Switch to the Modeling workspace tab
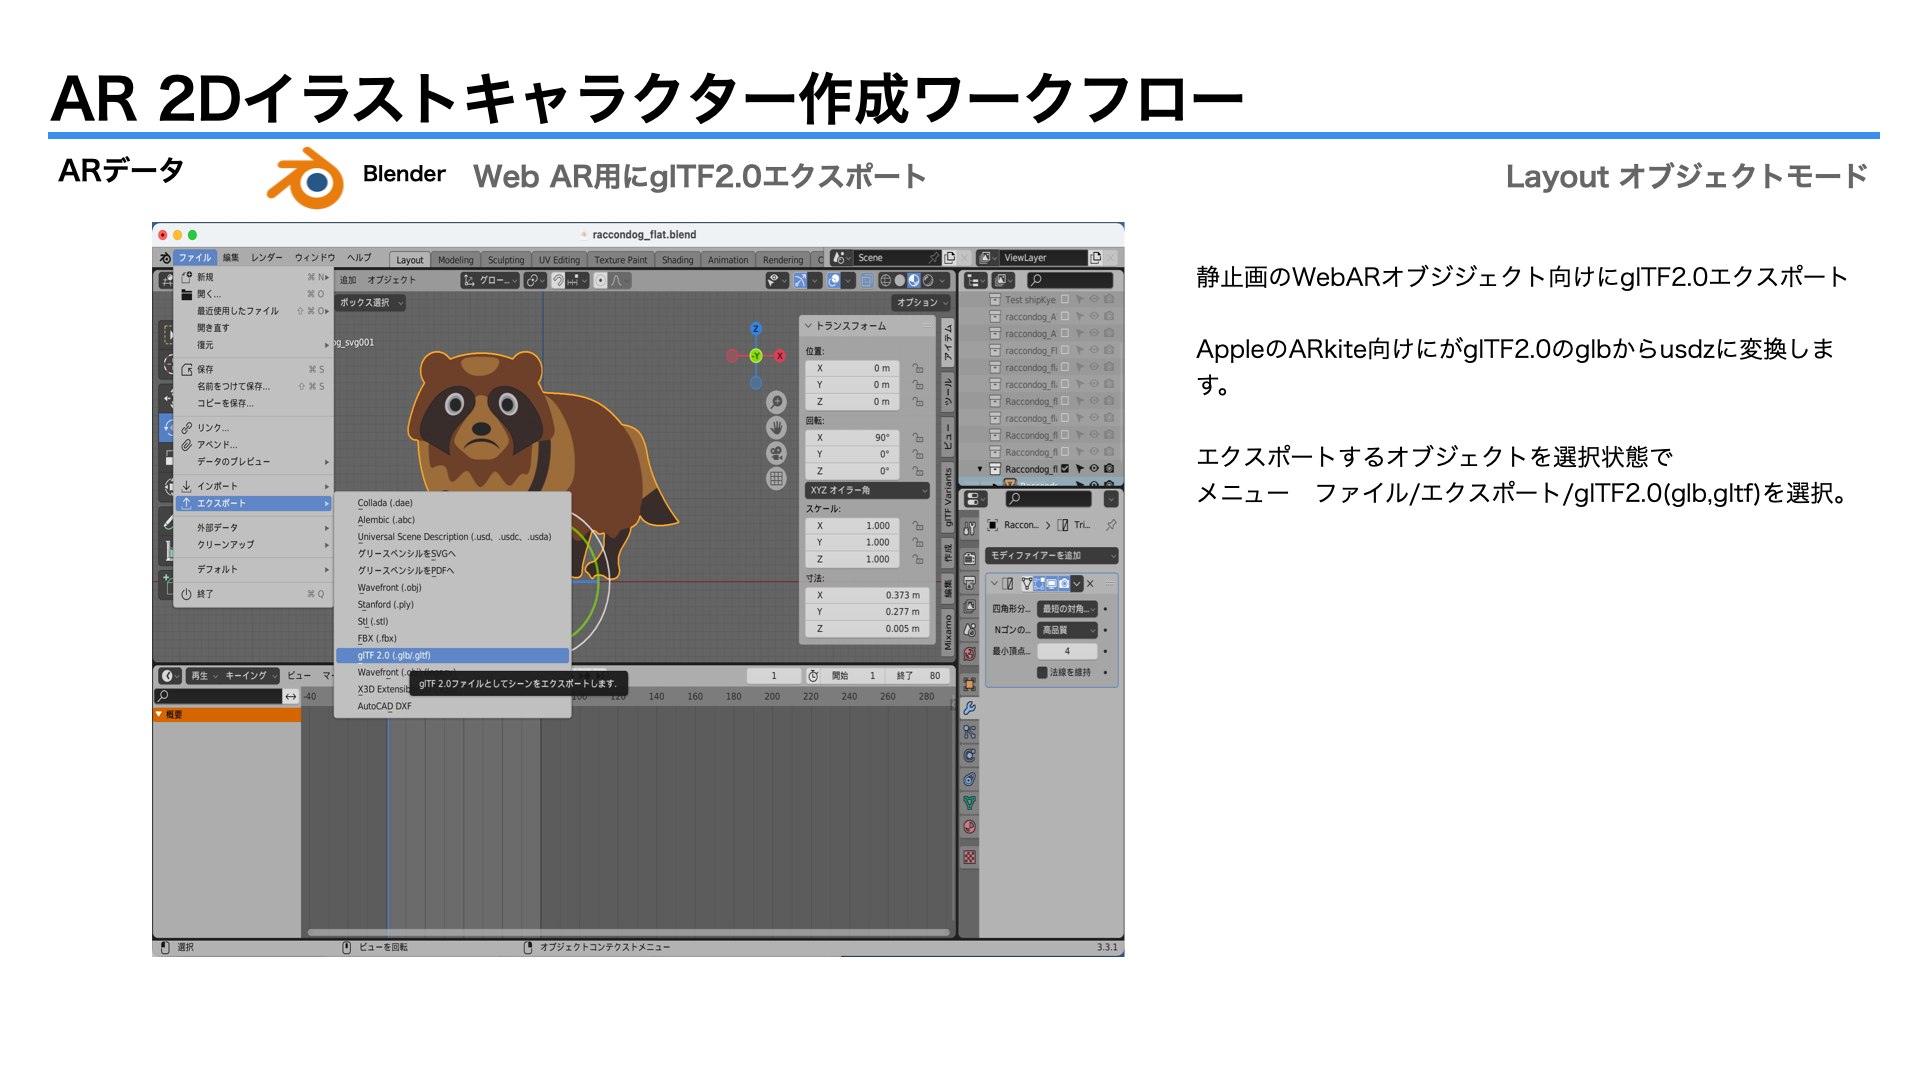The image size is (1920, 1080). pyautogui.click(x=455, y=260)
